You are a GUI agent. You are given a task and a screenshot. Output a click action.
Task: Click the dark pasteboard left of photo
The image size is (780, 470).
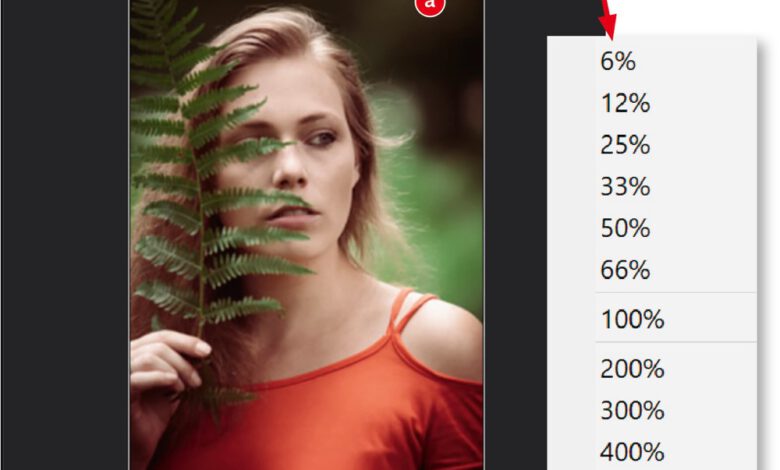coord(65,235)
